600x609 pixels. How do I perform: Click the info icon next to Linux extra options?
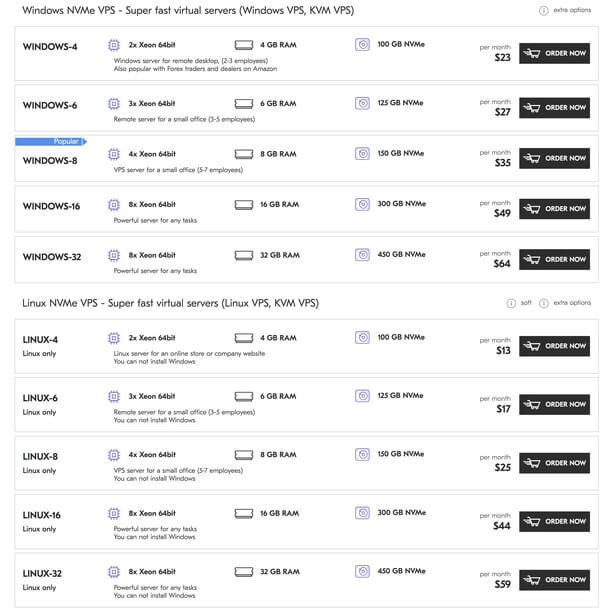pos(543,303)
